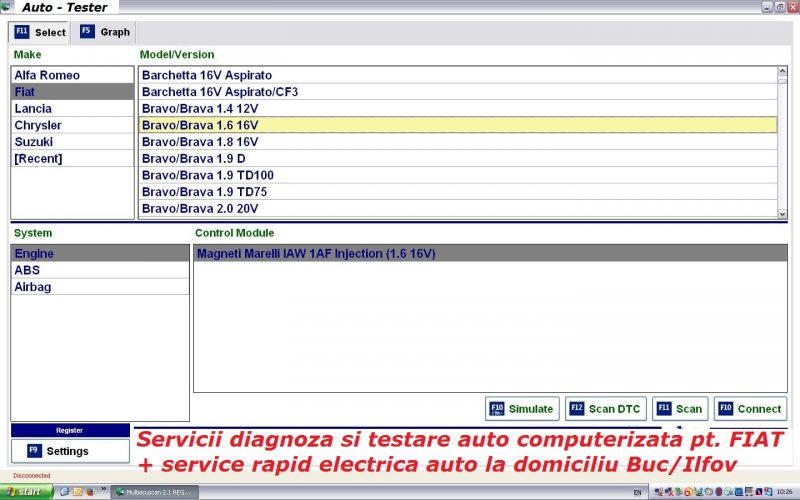This screenshot has width=800, height=500.
Task: Choose highlighted Bravo/Brava 1.6 16V model
Action: coord(458,125)
